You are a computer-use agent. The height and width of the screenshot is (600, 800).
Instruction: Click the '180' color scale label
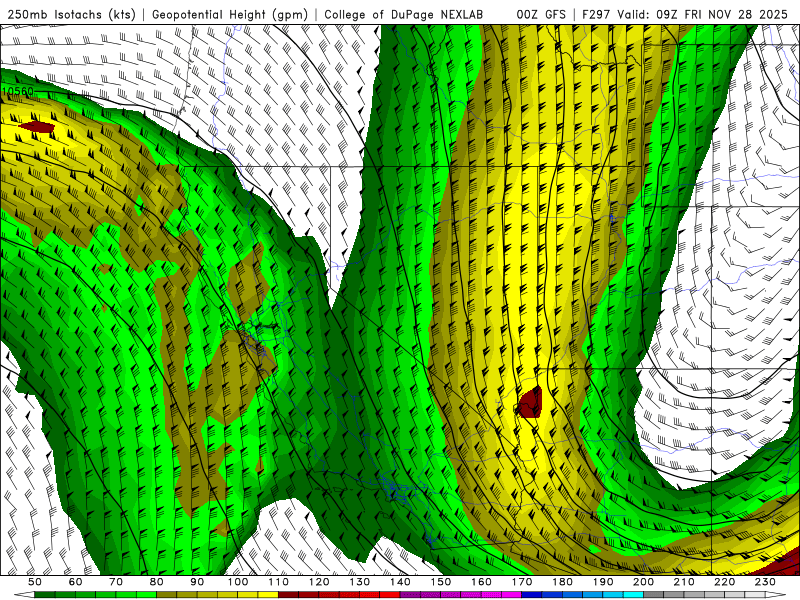coord(562,582)
